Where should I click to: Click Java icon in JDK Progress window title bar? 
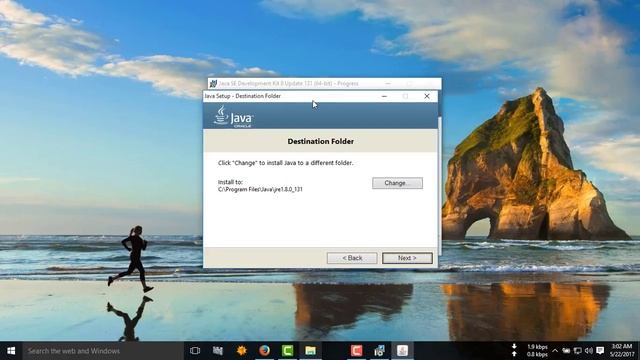tap(213, 84)
